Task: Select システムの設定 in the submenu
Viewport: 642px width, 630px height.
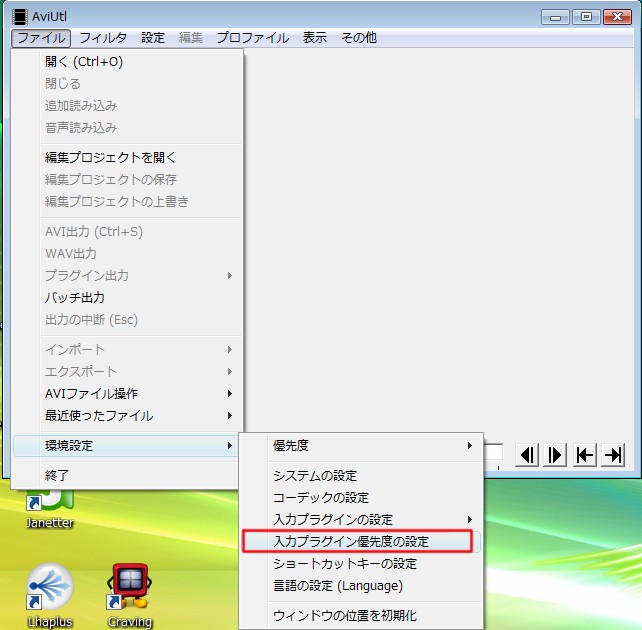Action: (315, 476)
